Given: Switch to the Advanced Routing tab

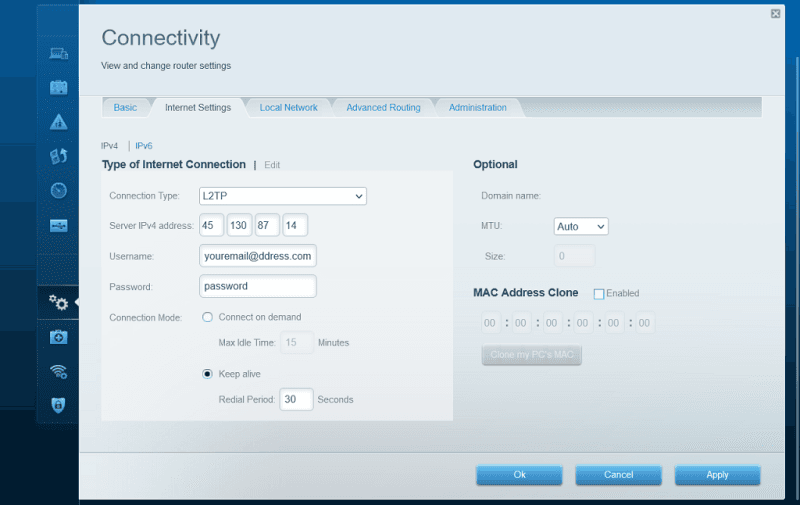Looking at the screenshot, I should point(383,108).
